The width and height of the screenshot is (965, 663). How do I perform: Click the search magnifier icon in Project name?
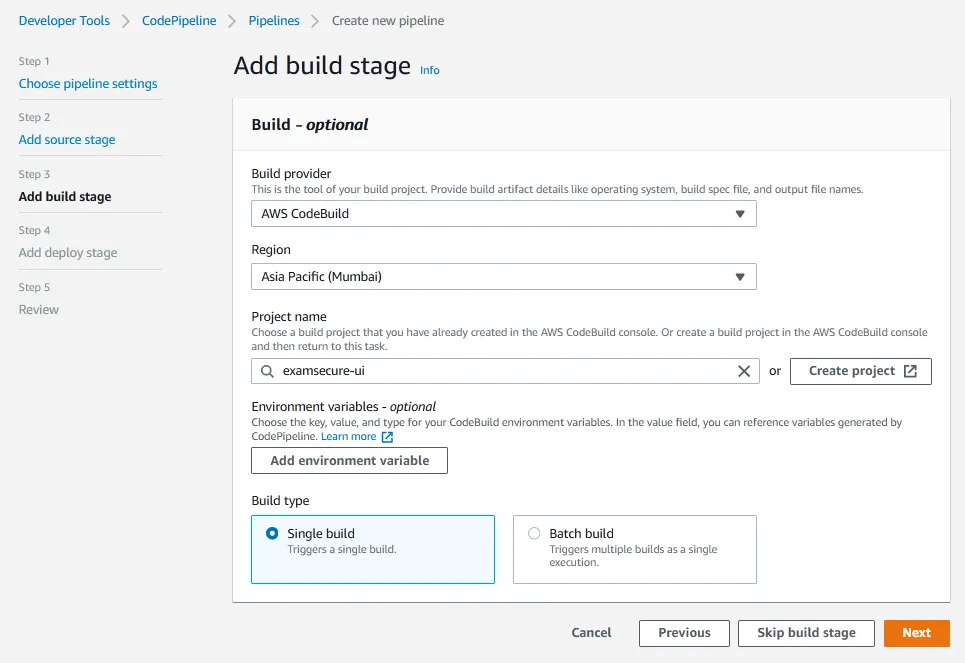pyautogui.click(x=267, y=371)
